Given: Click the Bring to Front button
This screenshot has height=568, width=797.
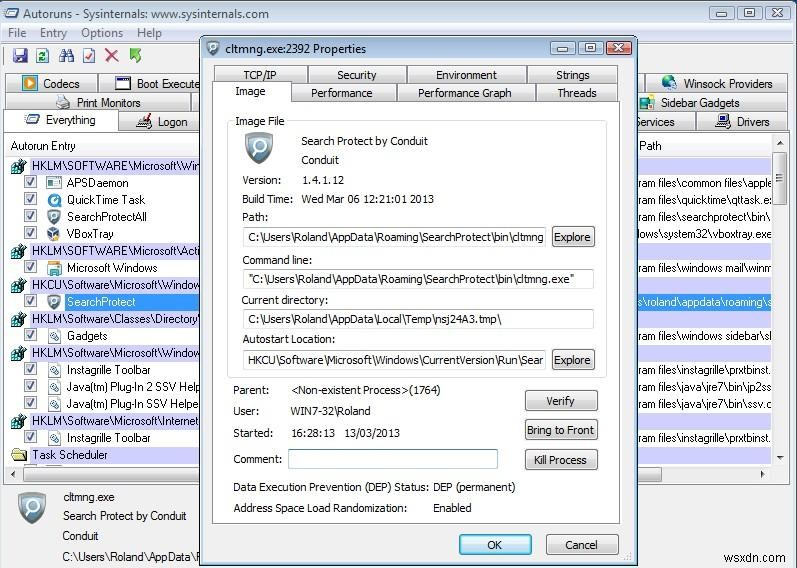Looking at the screenshot, I should (x=561, y=430).
